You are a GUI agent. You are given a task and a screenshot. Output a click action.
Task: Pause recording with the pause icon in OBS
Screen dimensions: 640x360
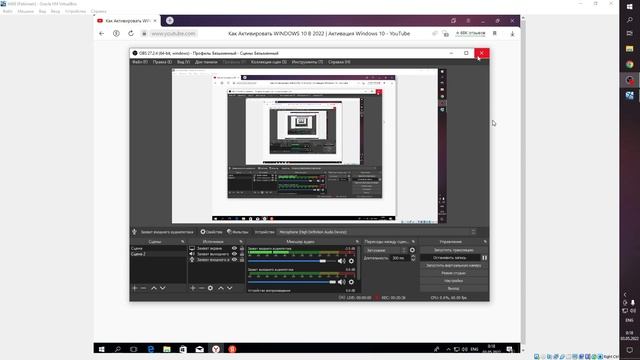[484, 258]
